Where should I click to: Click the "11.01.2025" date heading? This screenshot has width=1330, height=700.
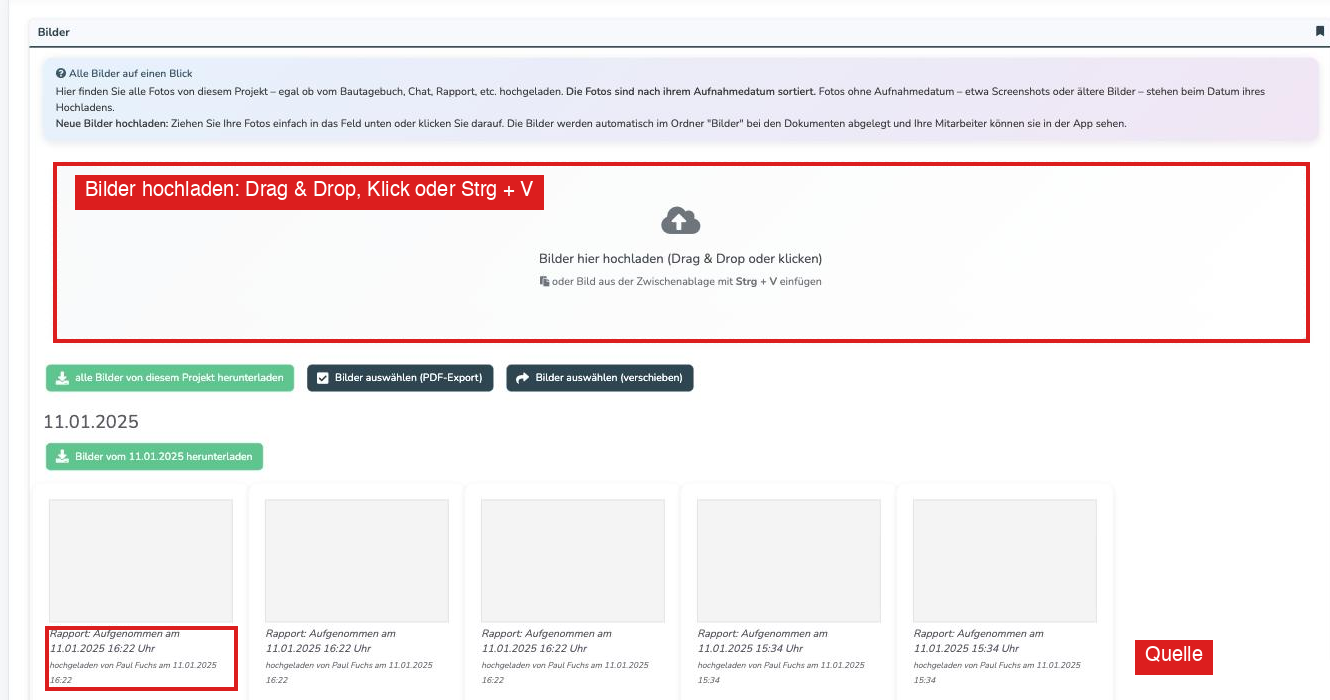tap(91, 421)
